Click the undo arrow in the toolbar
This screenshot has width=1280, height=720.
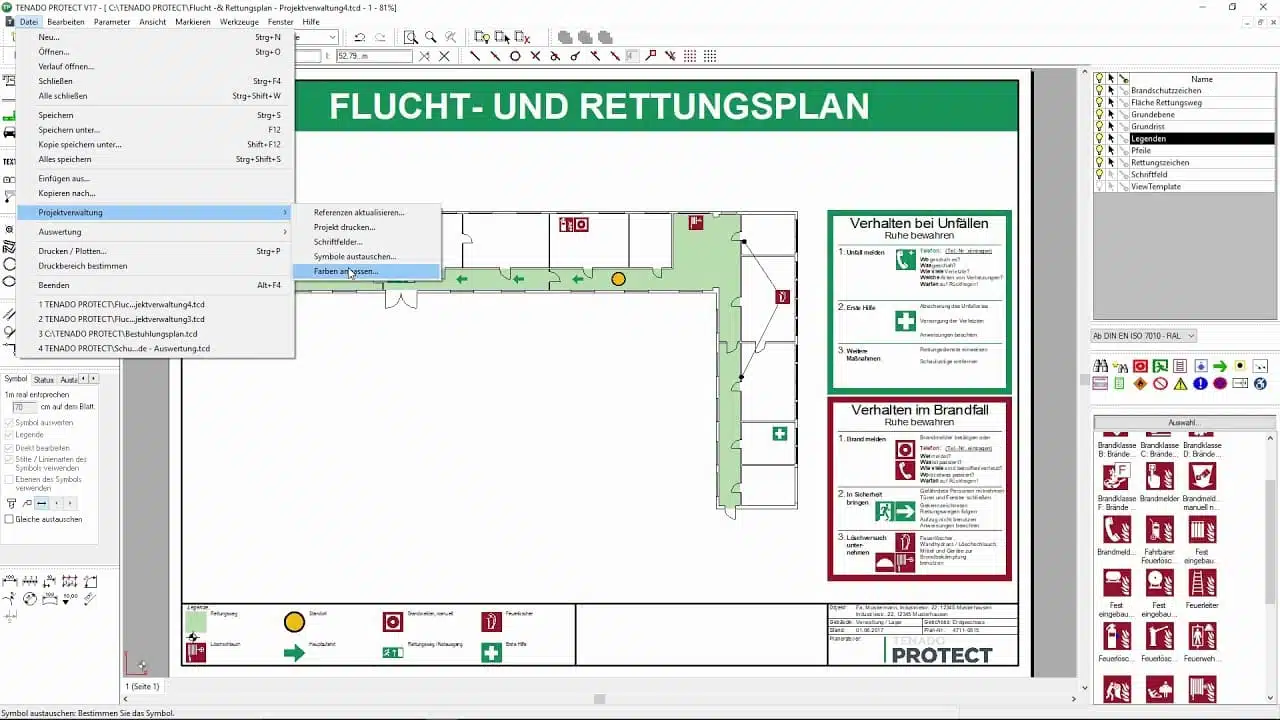360,37
